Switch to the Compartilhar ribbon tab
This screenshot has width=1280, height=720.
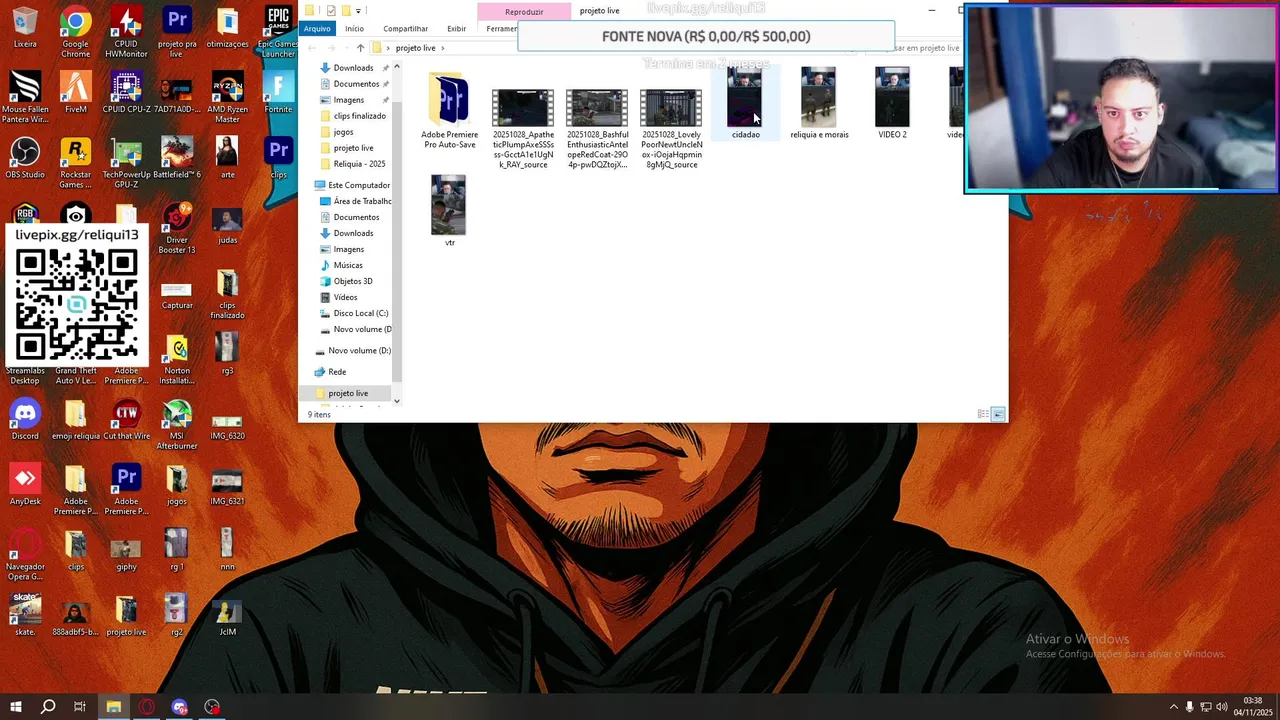pos(405,29)
